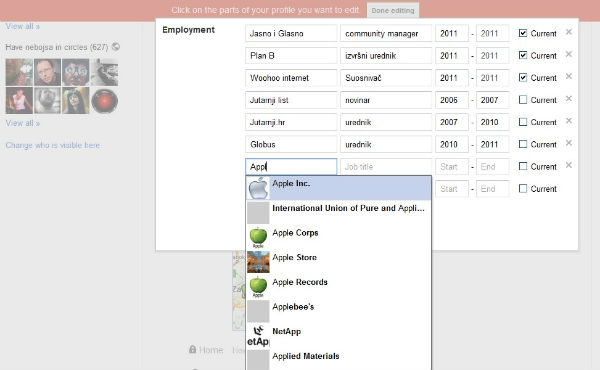
Task: Click the globe icon next to circles count
Action: pyautogui.click(x=116, y=47)
